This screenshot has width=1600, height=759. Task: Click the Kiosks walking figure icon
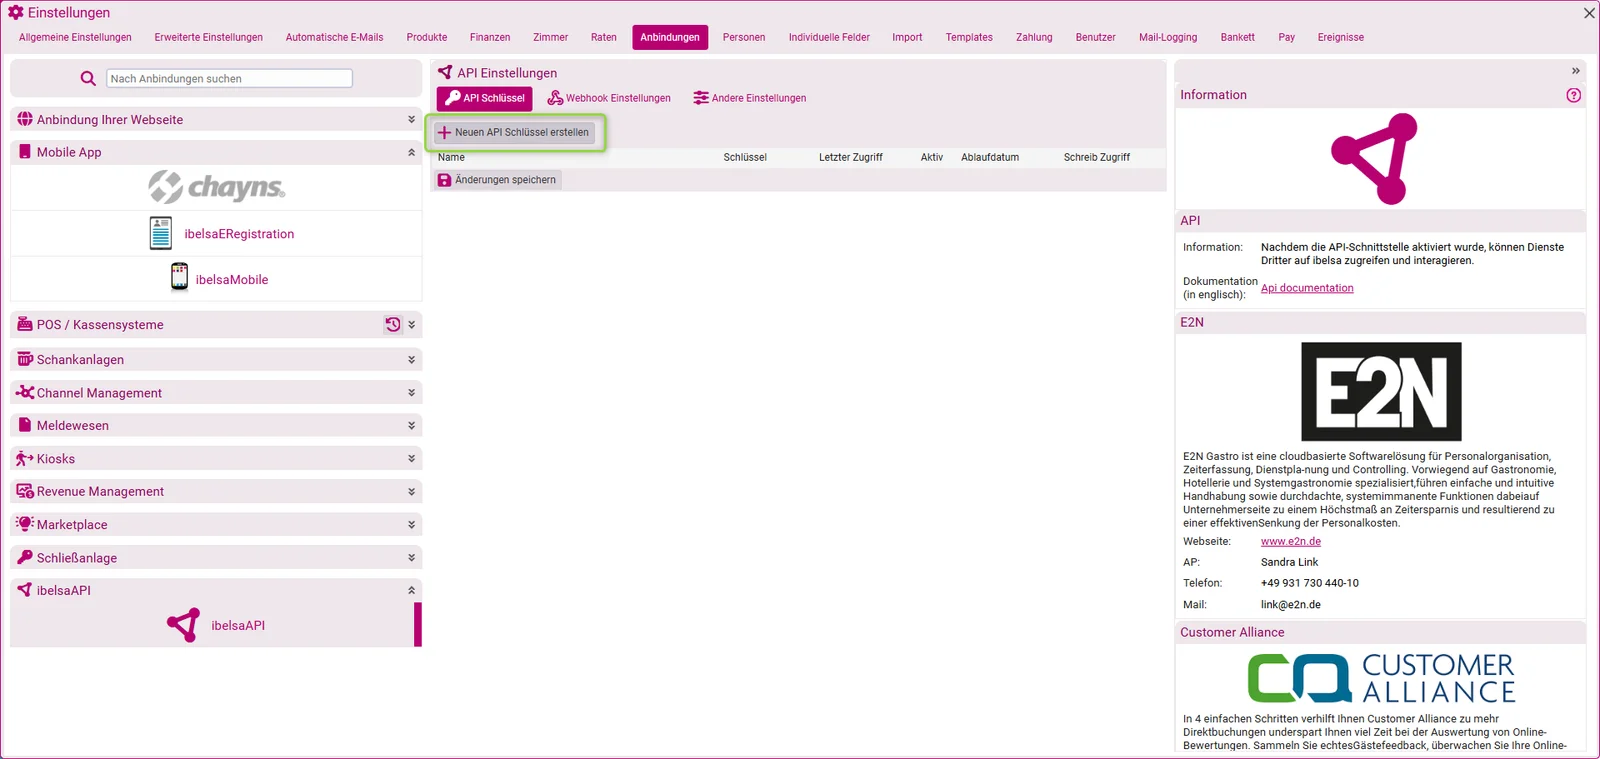coord(25,458)
